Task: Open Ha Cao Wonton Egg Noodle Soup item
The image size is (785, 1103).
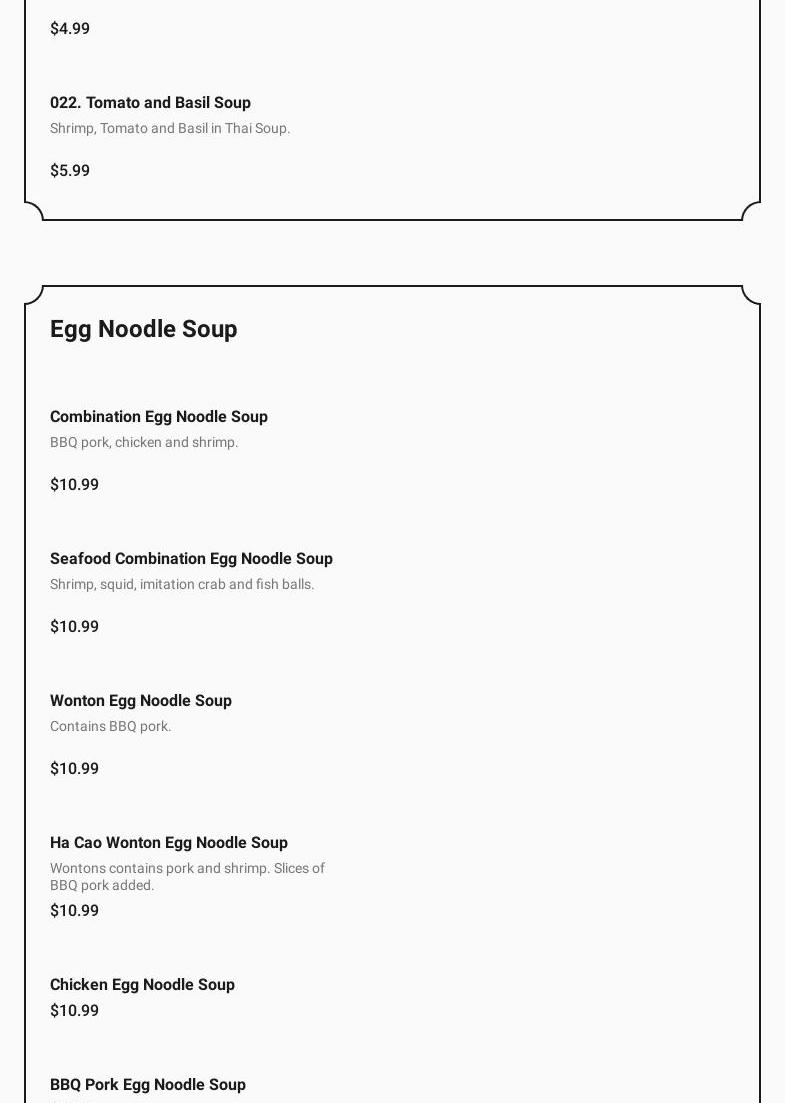Action: point(169,842)
